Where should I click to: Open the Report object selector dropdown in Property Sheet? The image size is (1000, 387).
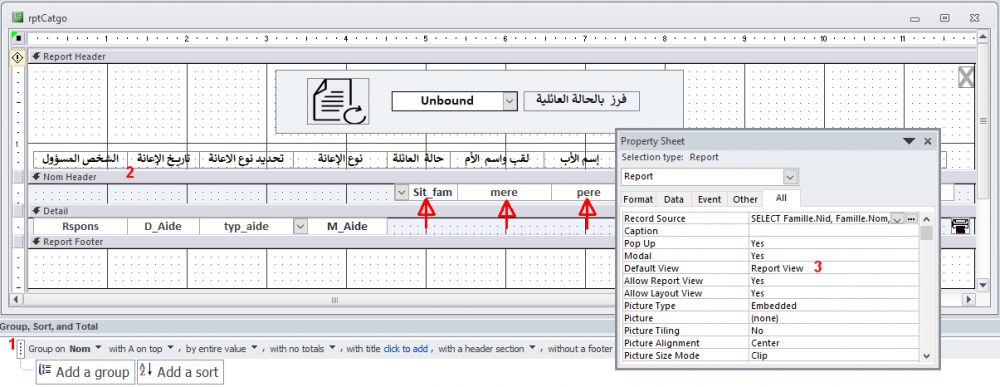790,177
